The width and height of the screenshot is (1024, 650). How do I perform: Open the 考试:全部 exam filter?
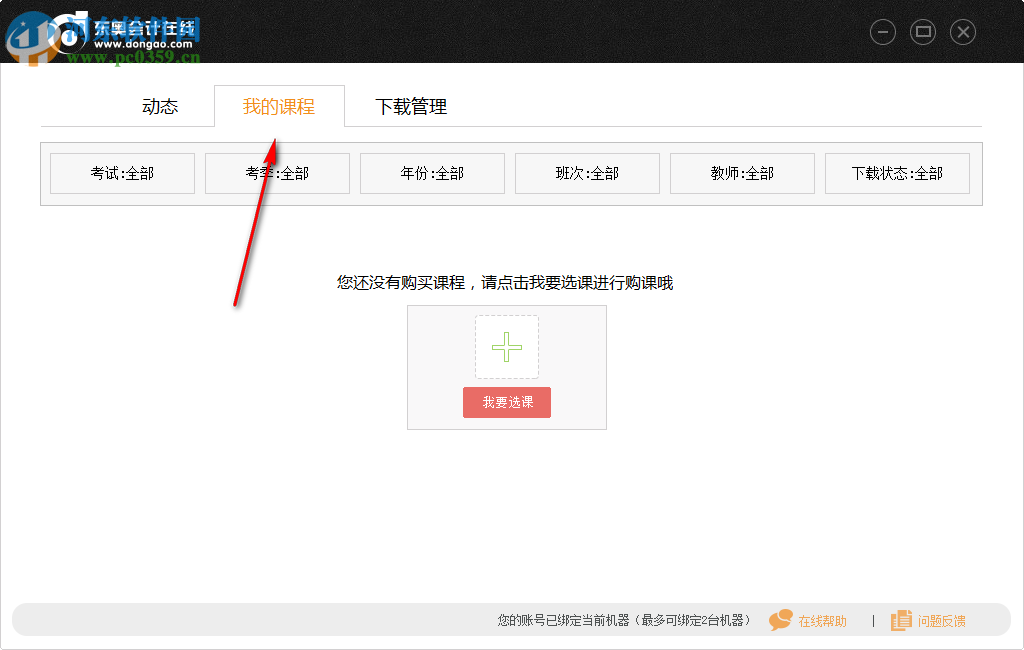tap(122, 173)
